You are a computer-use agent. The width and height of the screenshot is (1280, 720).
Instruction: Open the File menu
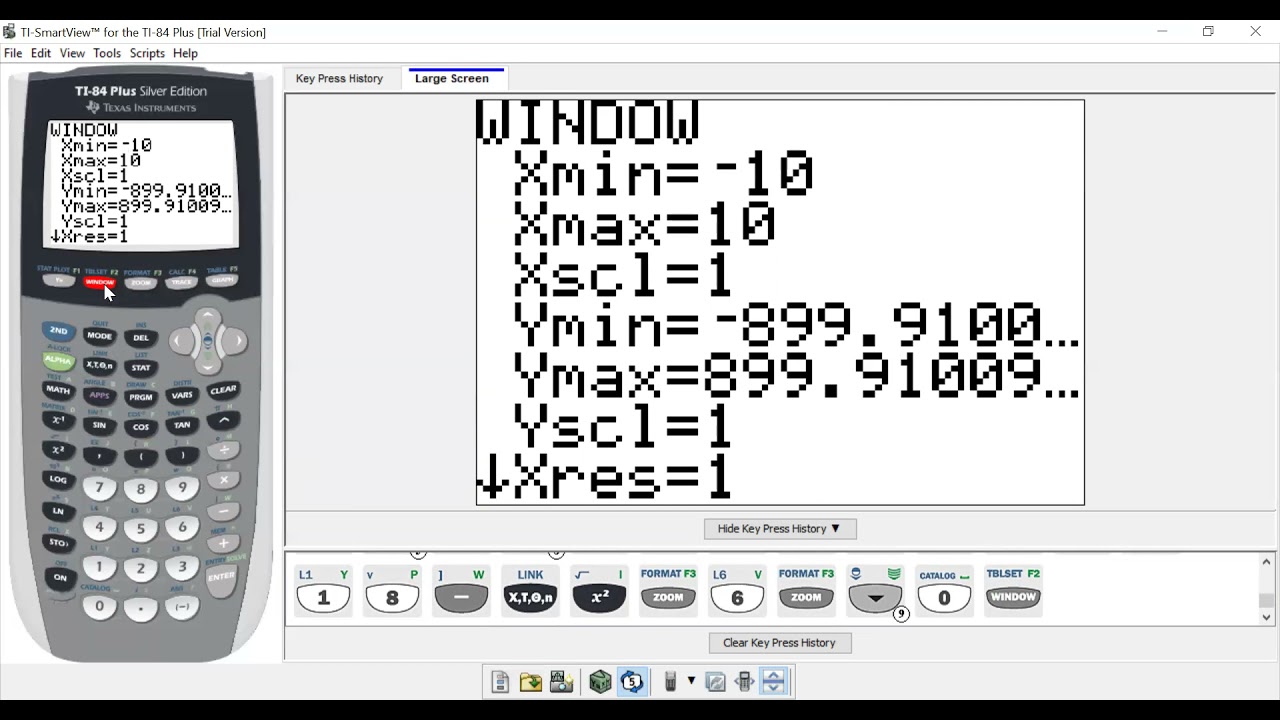click(x=13, y=53)
